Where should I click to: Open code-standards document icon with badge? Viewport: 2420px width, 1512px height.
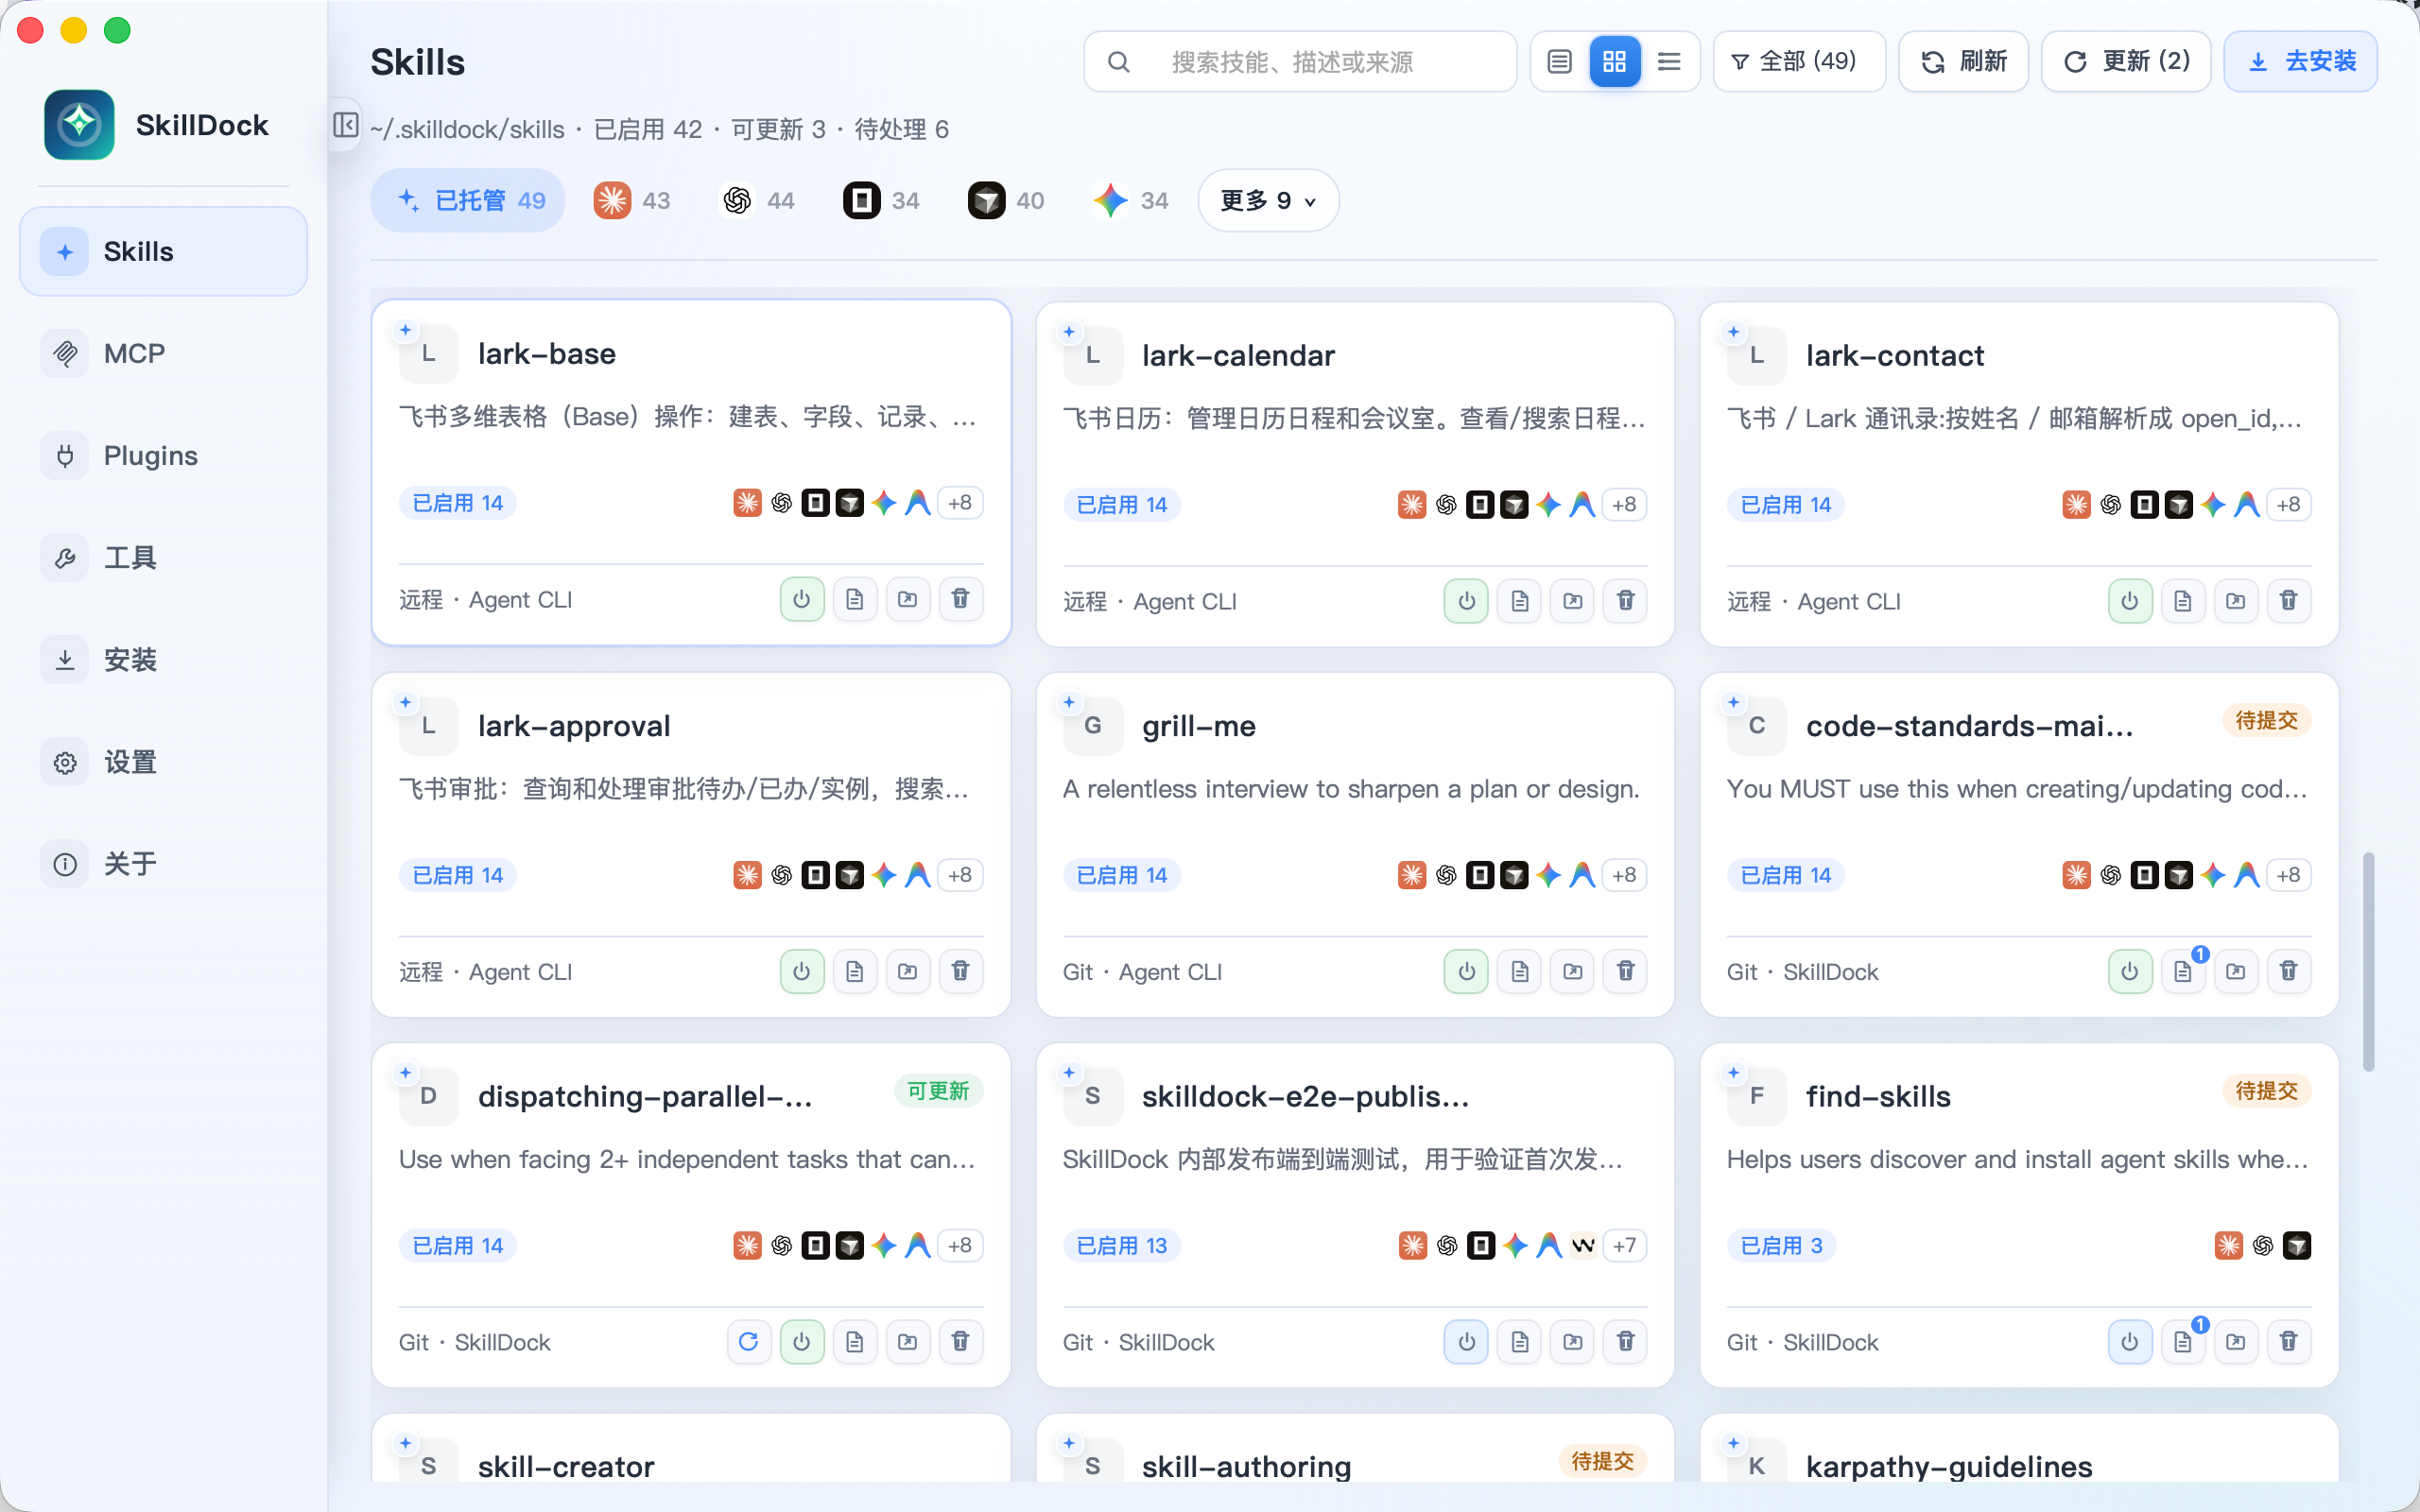tap(2183, 971)
